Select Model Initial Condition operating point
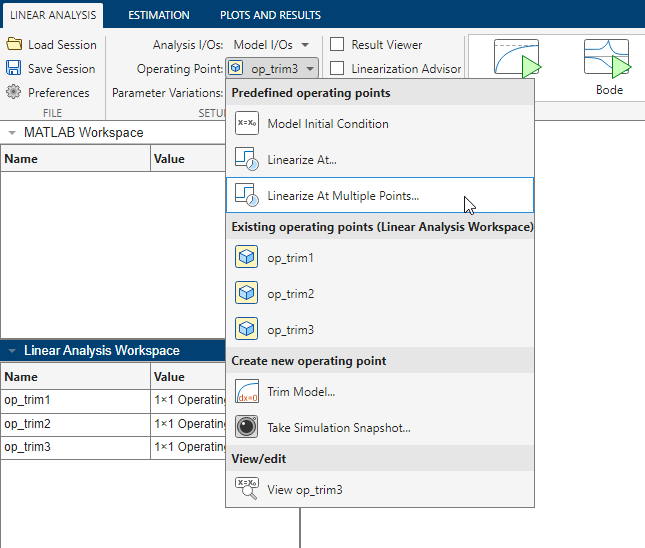This screenshot has height=548, width=645. tap(327, 124)
